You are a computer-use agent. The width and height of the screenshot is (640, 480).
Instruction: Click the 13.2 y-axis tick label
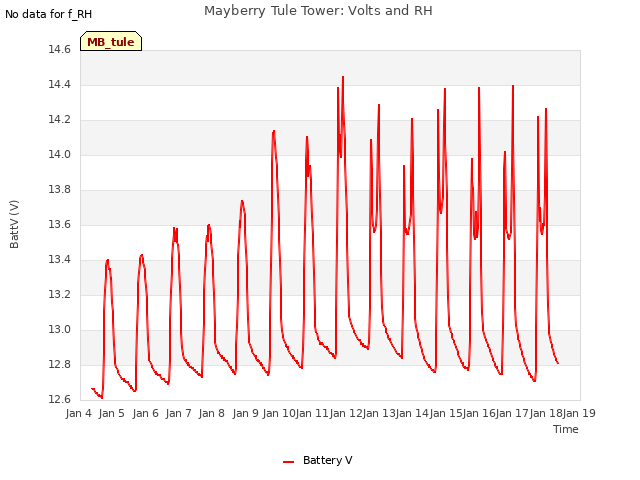(60, 295)
